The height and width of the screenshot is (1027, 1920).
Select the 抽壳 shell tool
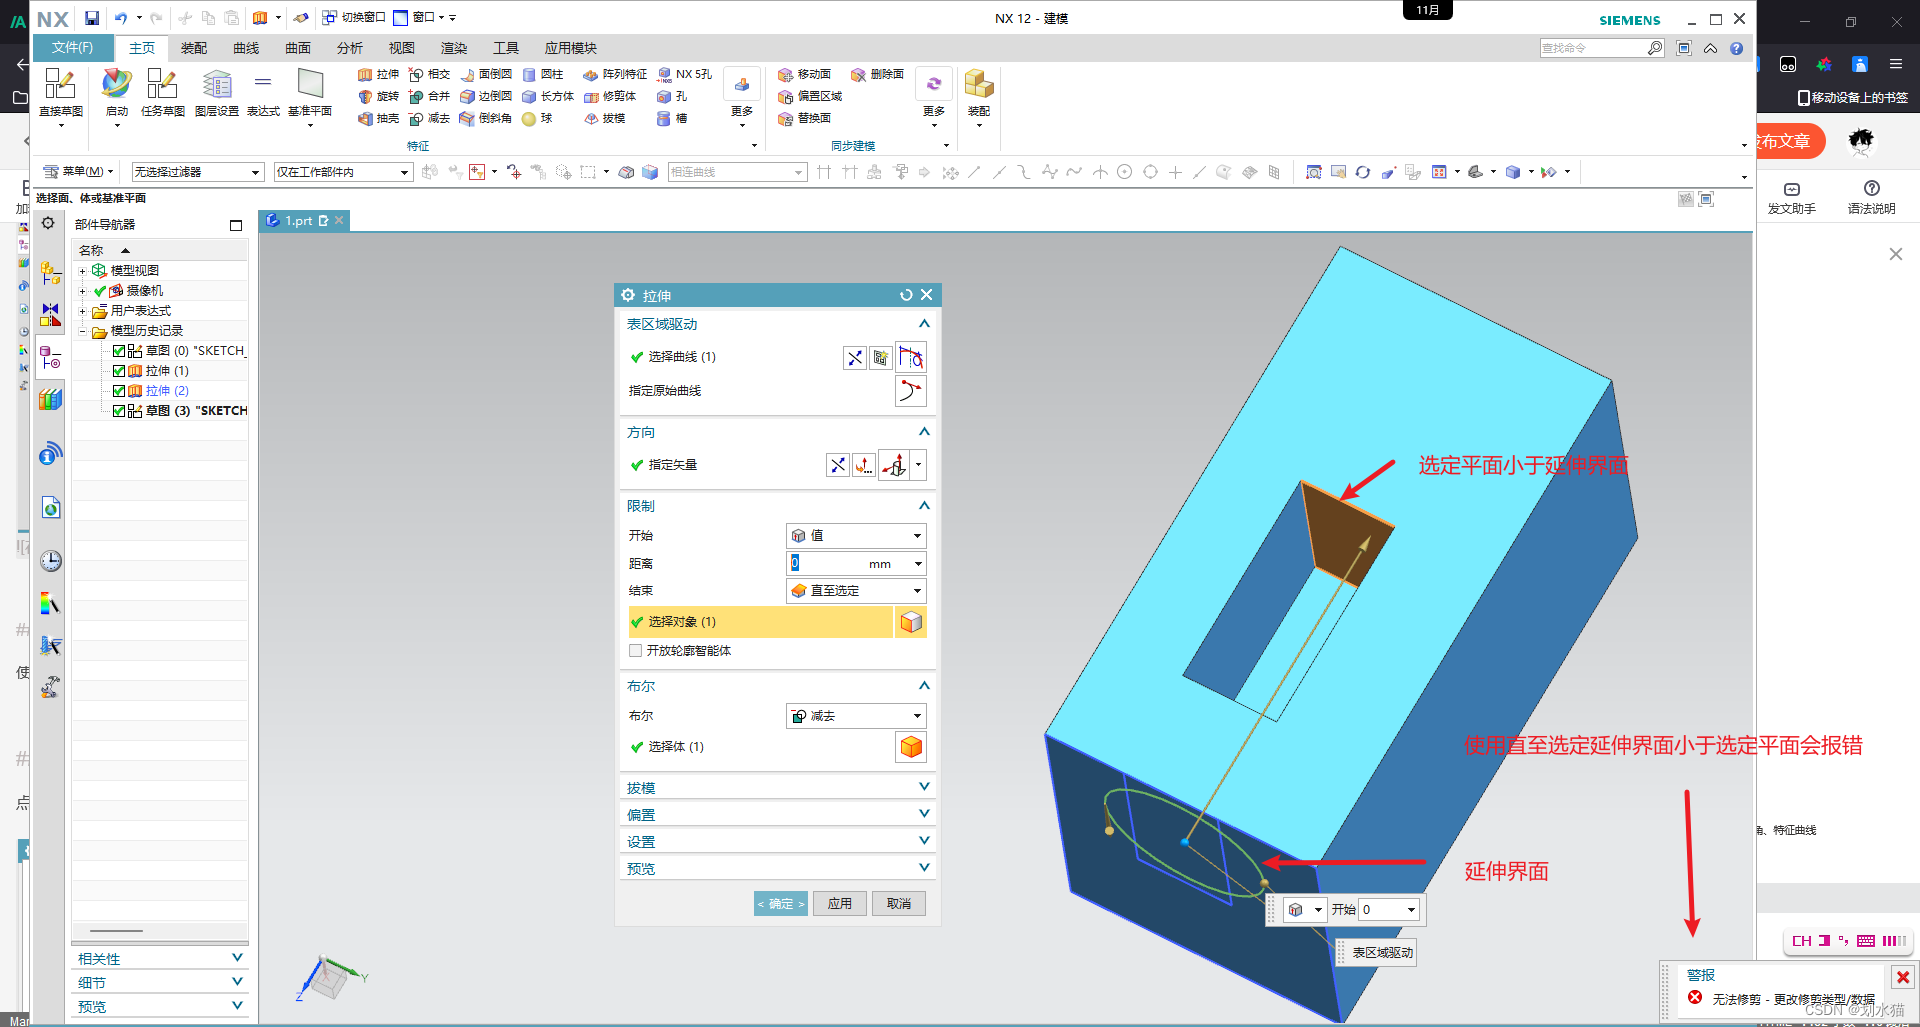[378, 118]
